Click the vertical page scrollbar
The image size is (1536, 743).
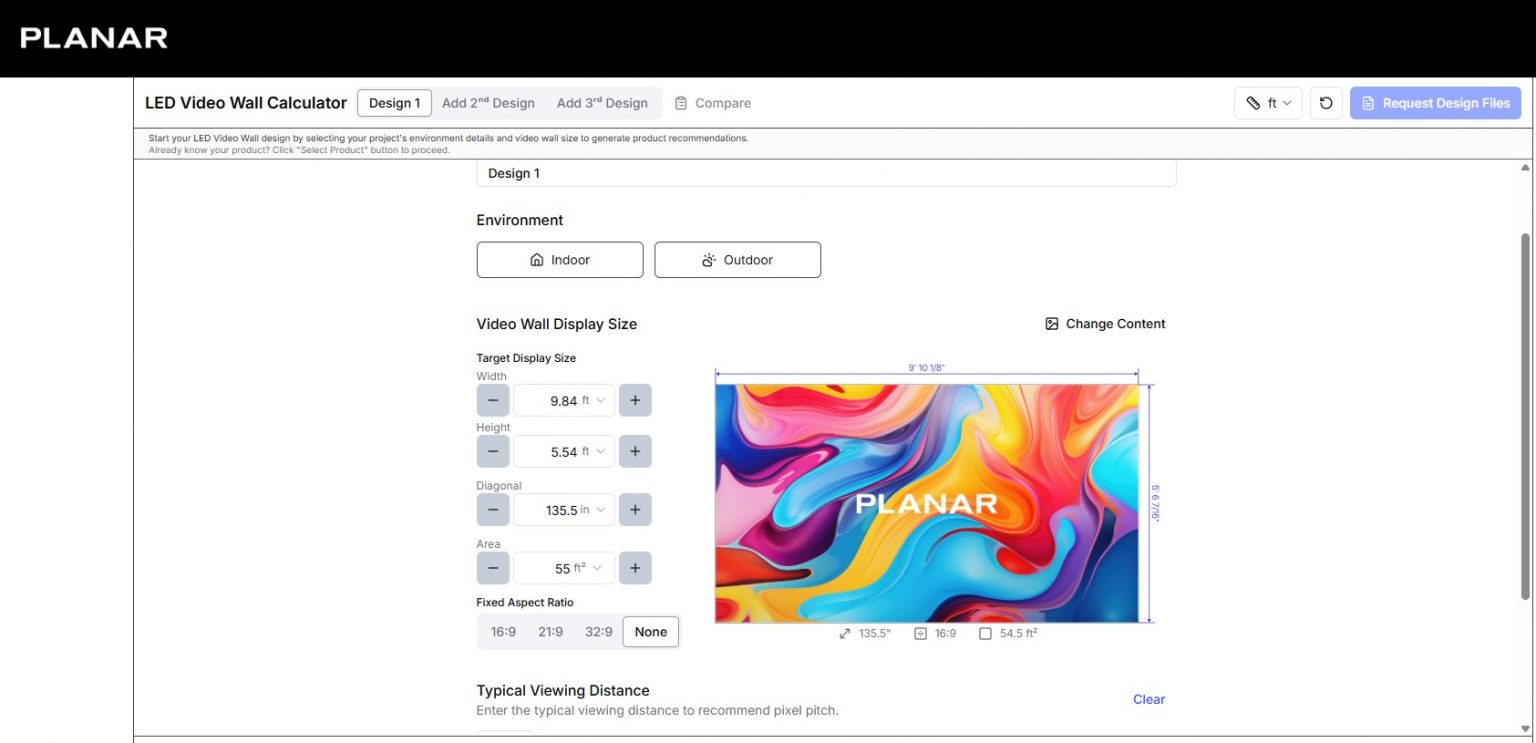(1526, 416)
